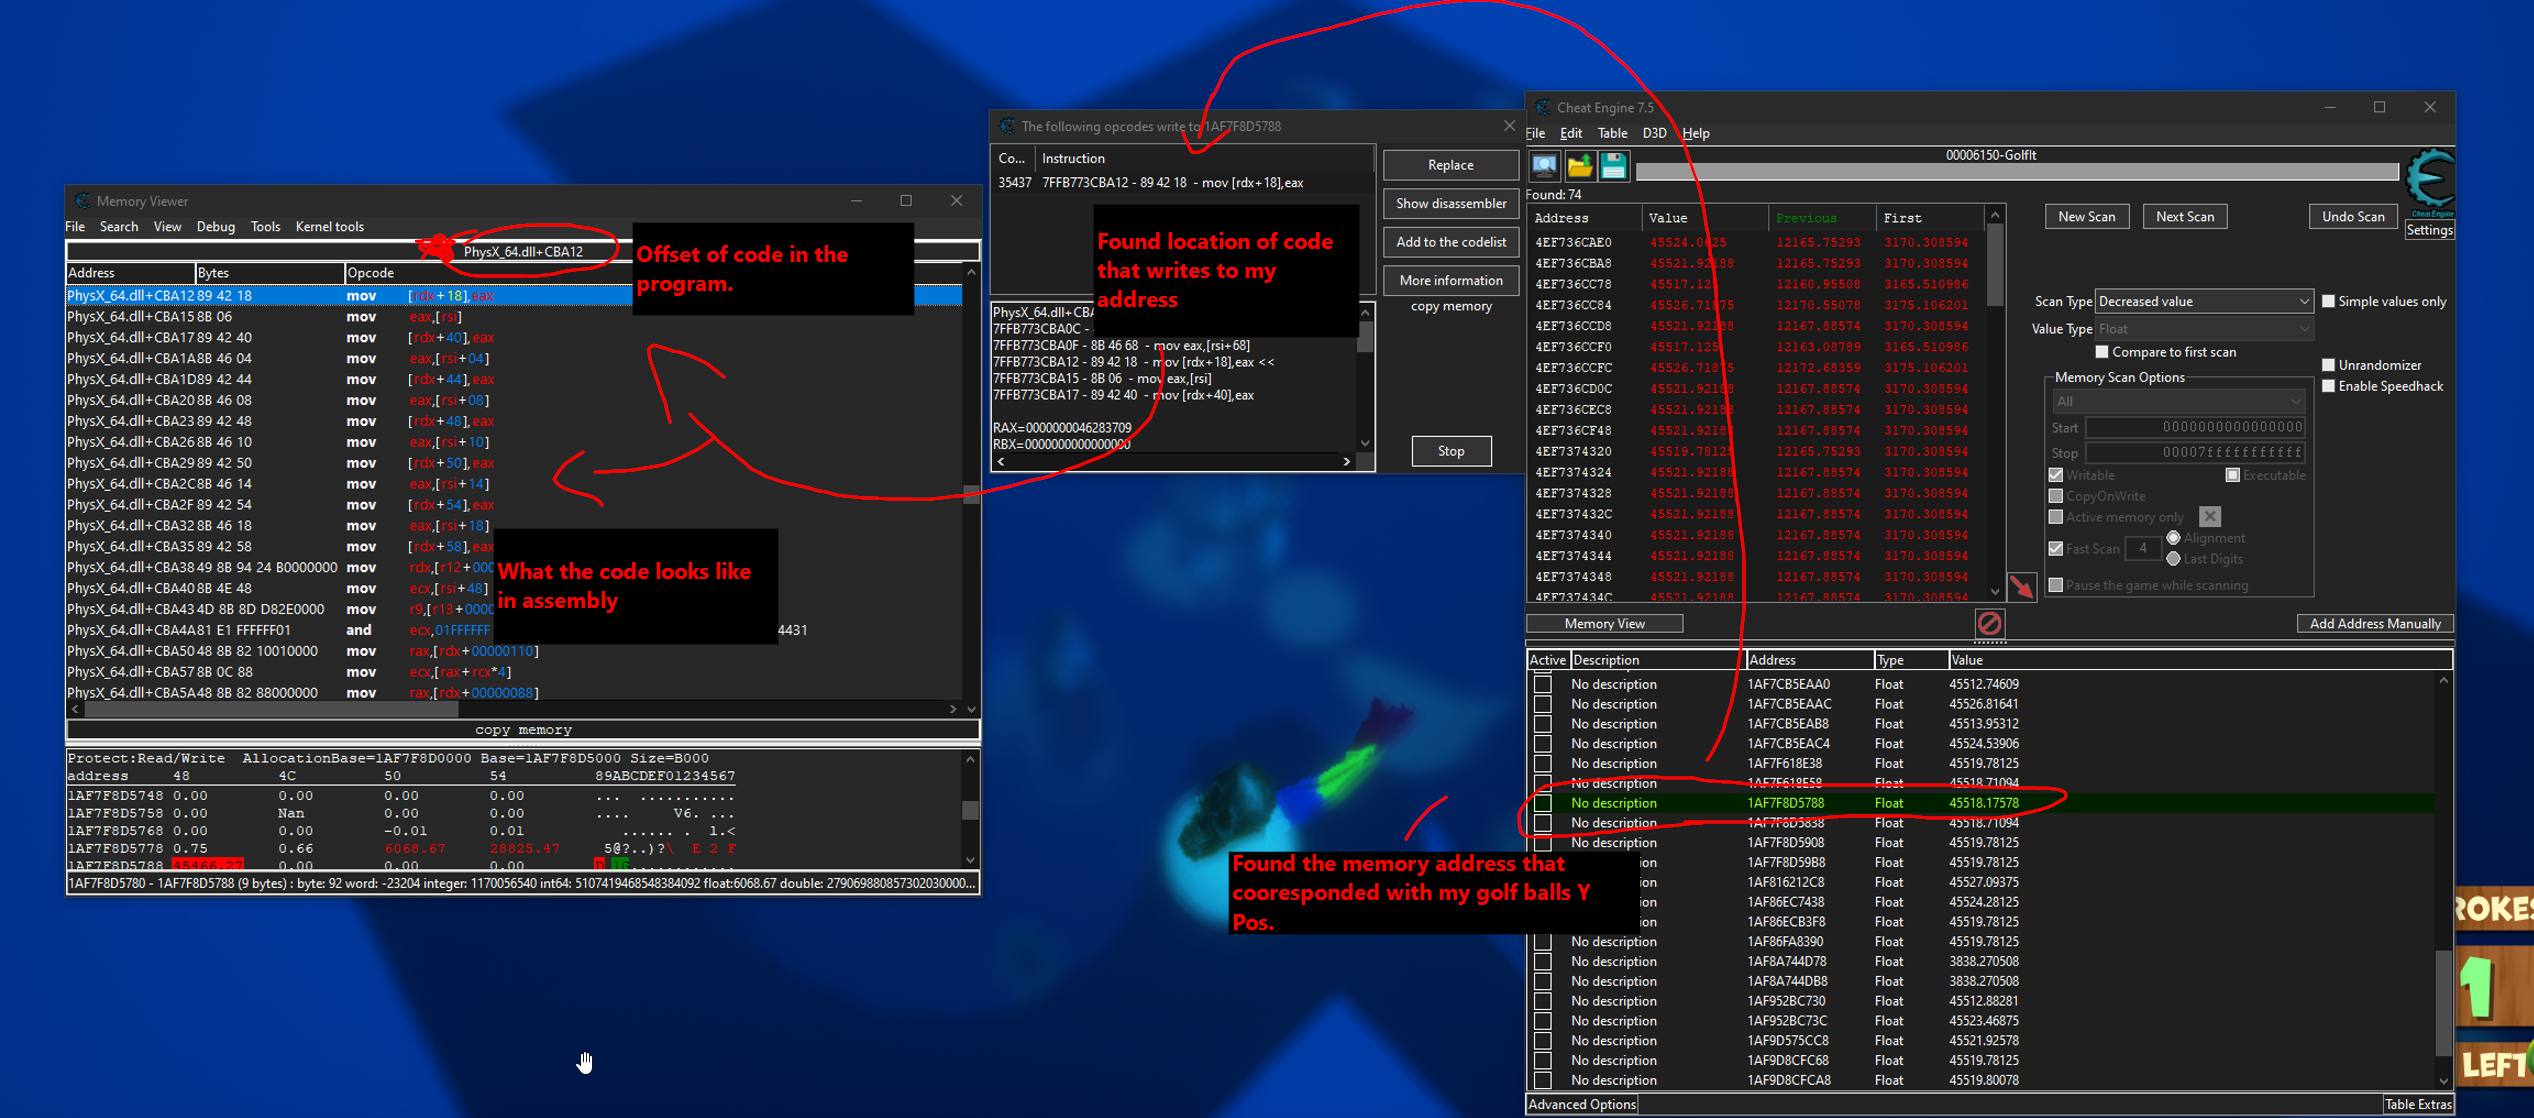
Task: Enable Speedhack checkbox
Action: (x=2328, y=386)
